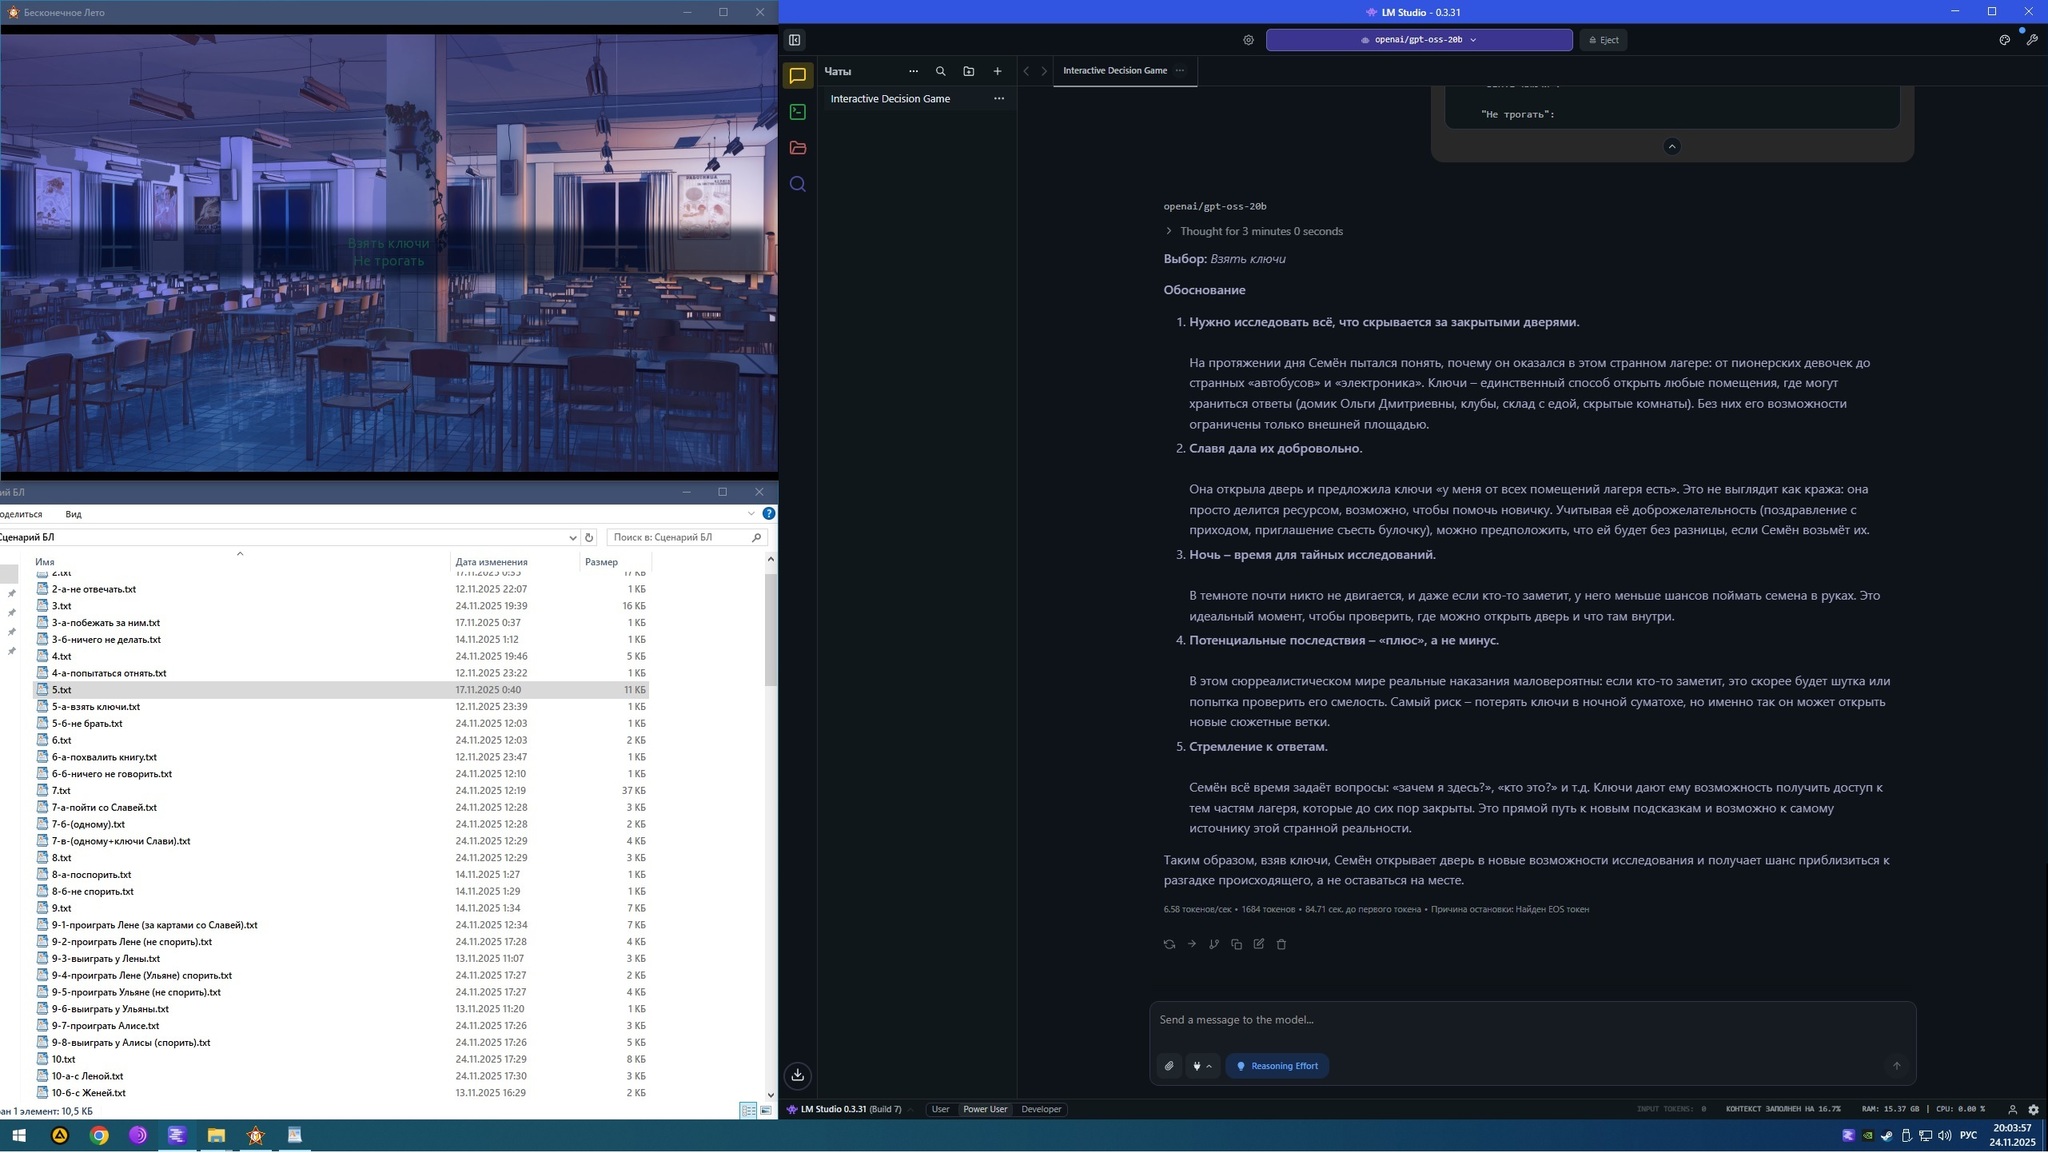The width and height of the screenshot is (2048, 1153).
Task: Switch to Developer mode in status bar
Action: (x=1041, y=1109)
